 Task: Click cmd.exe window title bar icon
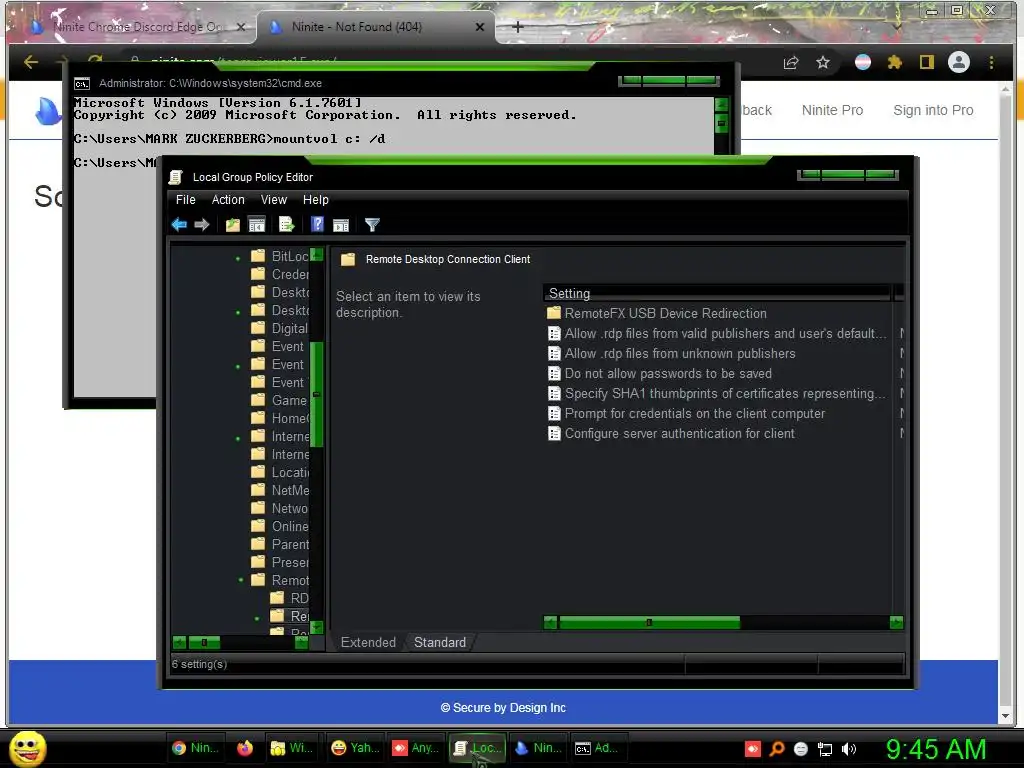tap(82, 84)
